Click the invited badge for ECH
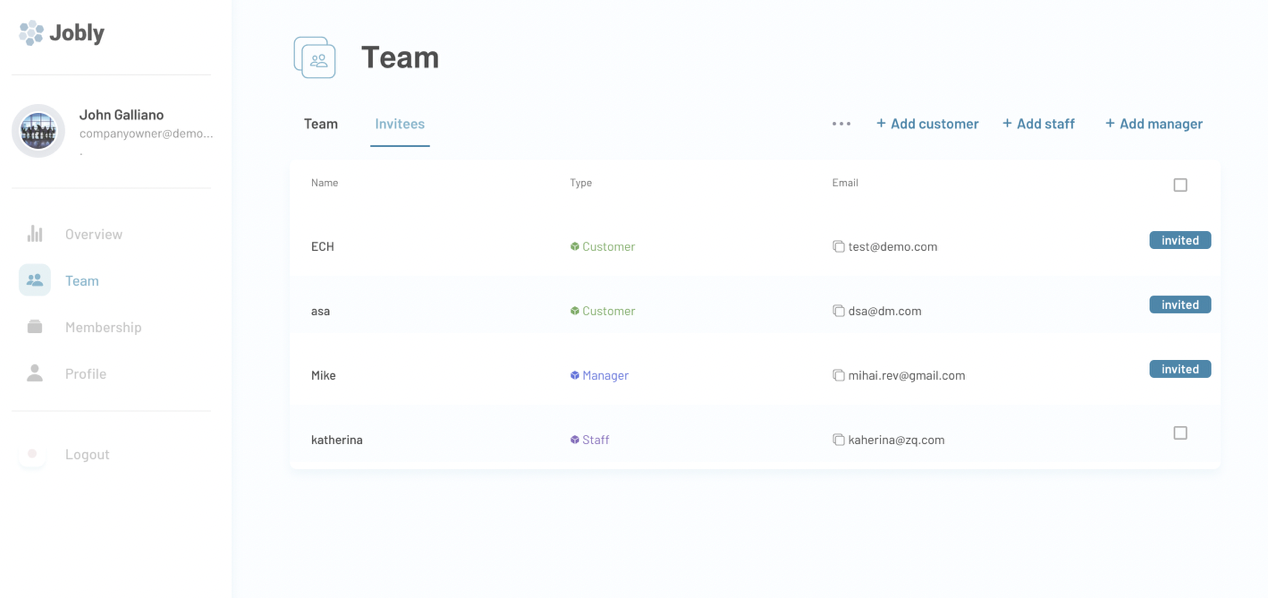Screen dimensions: 1268x598 click(x=1180, y=240)
